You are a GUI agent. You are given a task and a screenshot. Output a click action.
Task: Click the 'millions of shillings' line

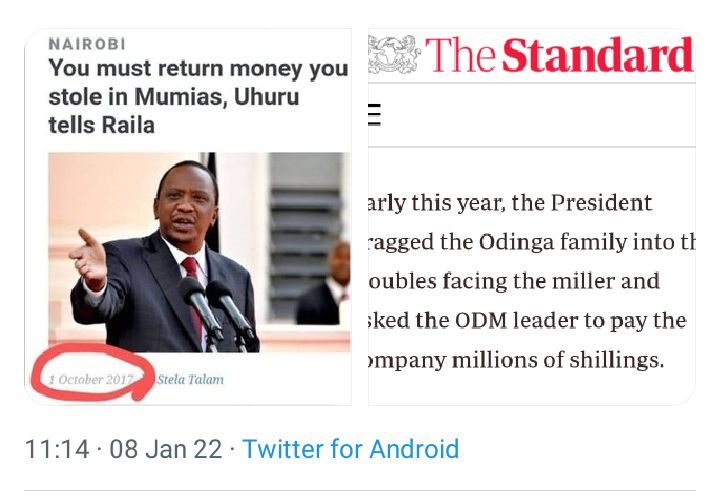(x=516, y=359)
